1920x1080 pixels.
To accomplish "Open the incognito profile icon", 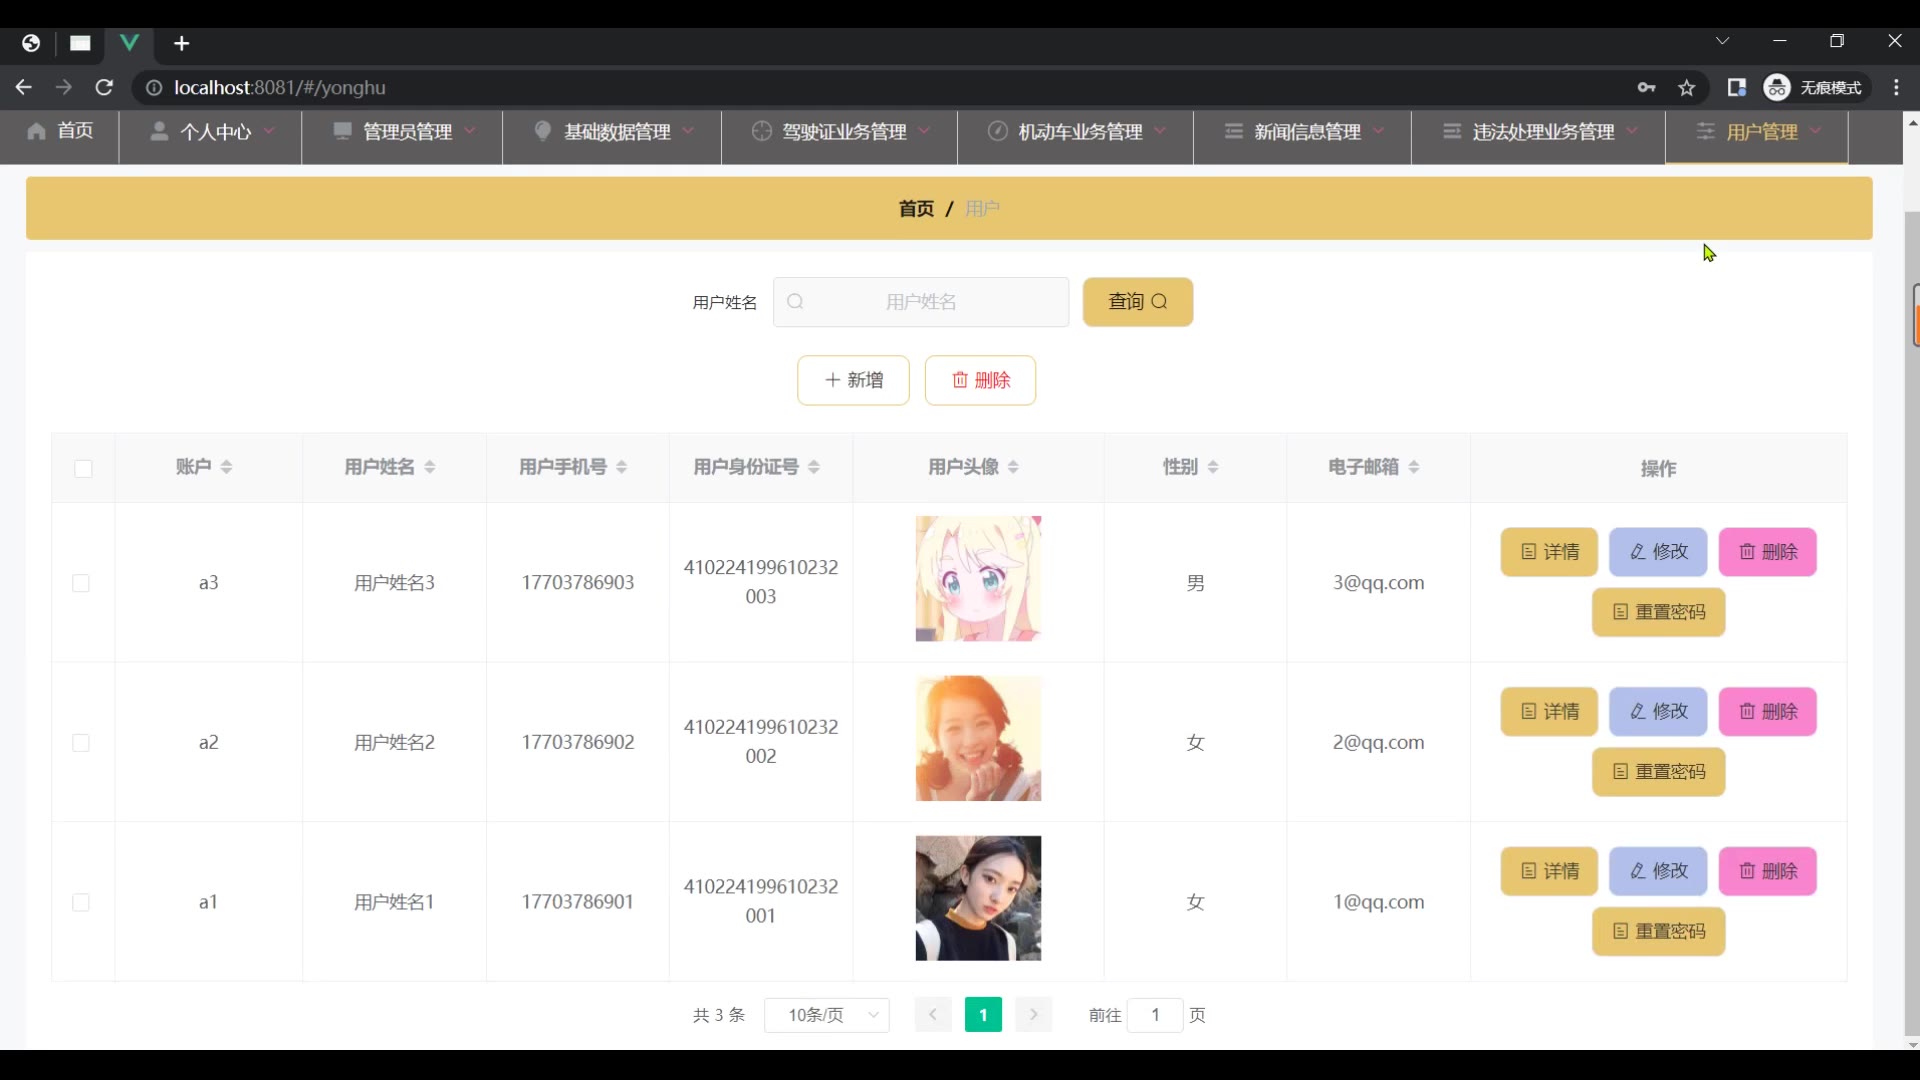I will [x=1777, y=88].
